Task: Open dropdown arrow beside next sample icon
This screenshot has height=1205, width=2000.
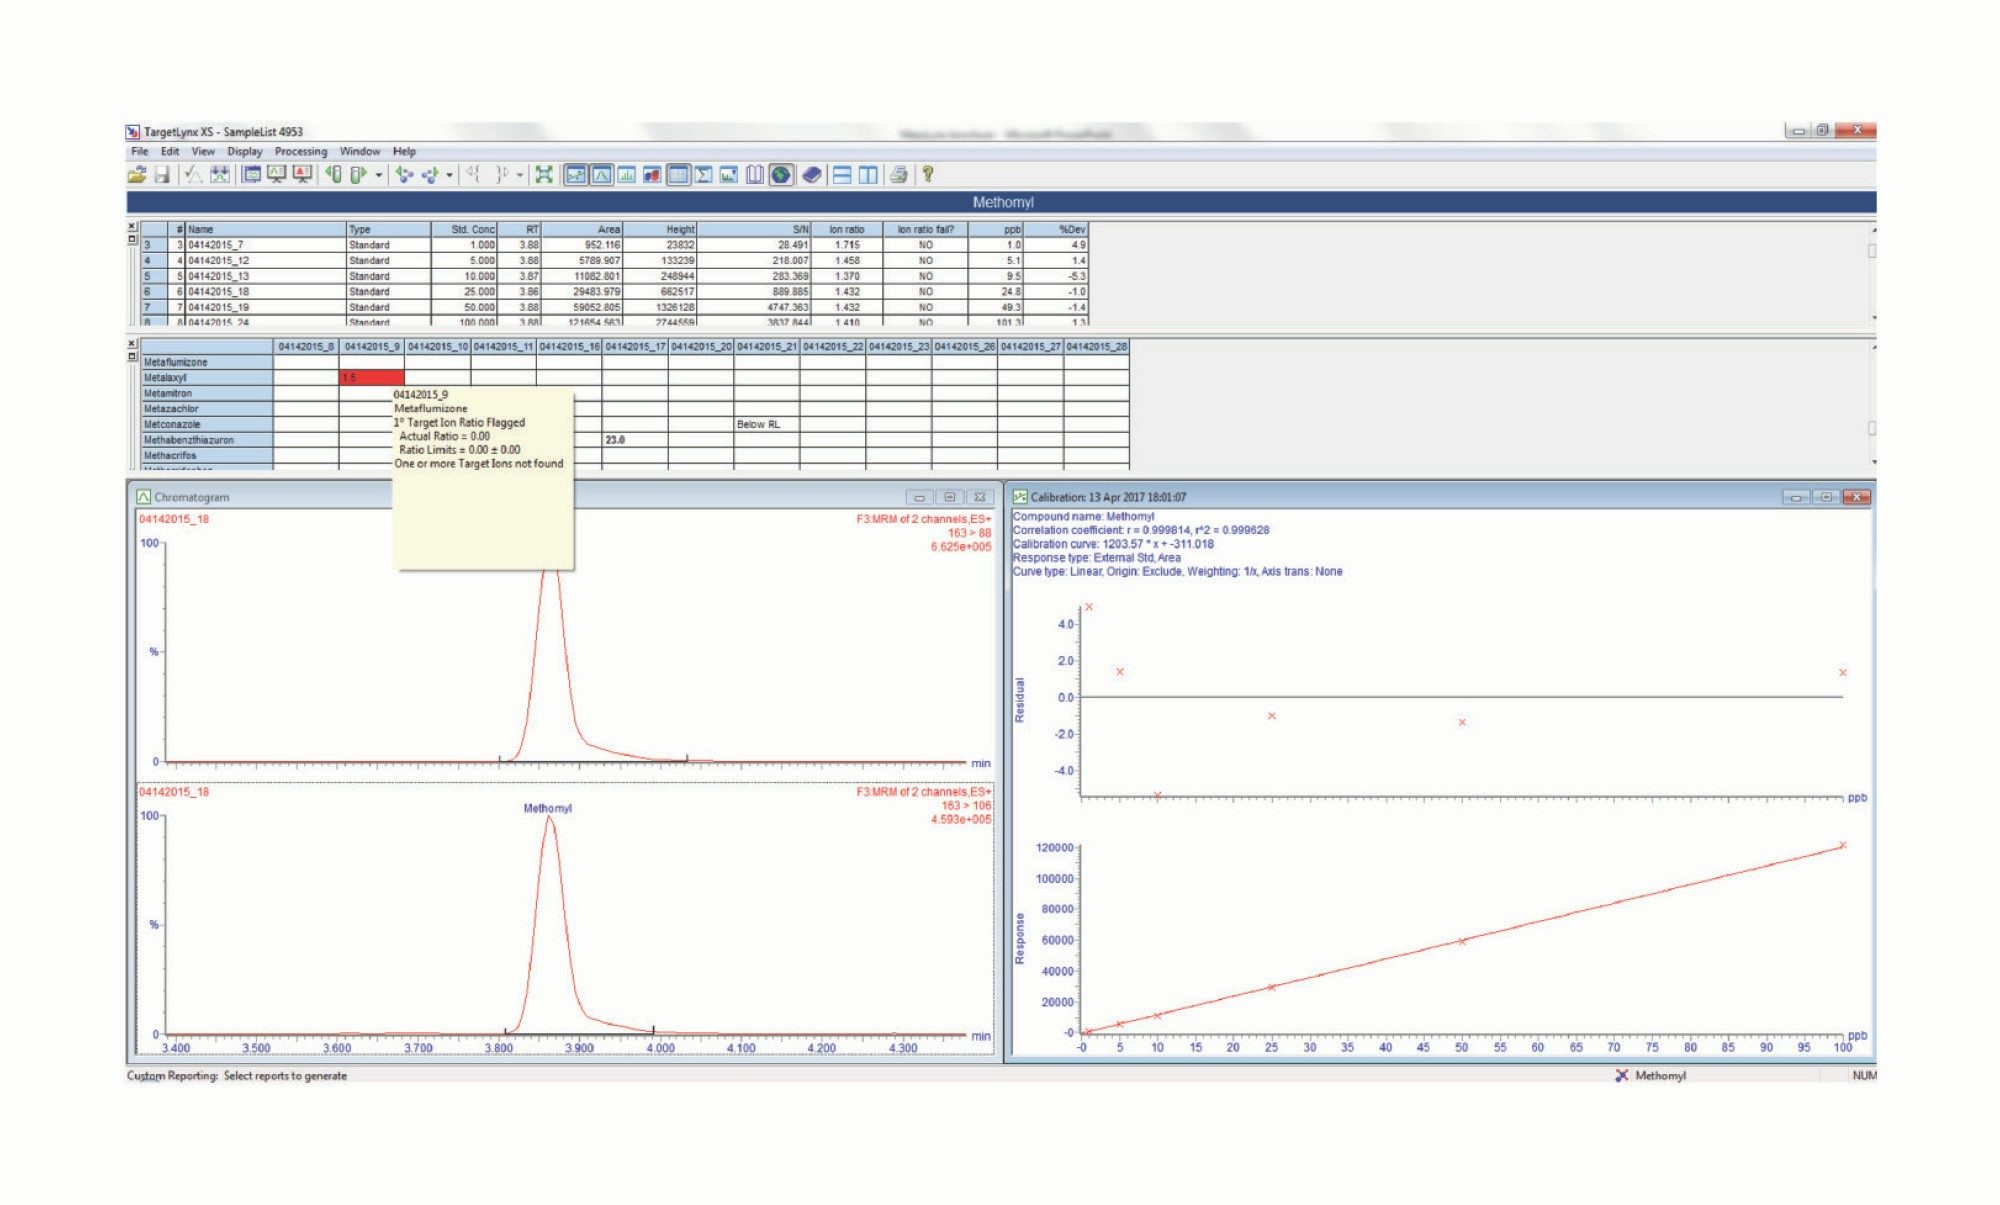Action: pyautogui.click(x=379, y=176)
